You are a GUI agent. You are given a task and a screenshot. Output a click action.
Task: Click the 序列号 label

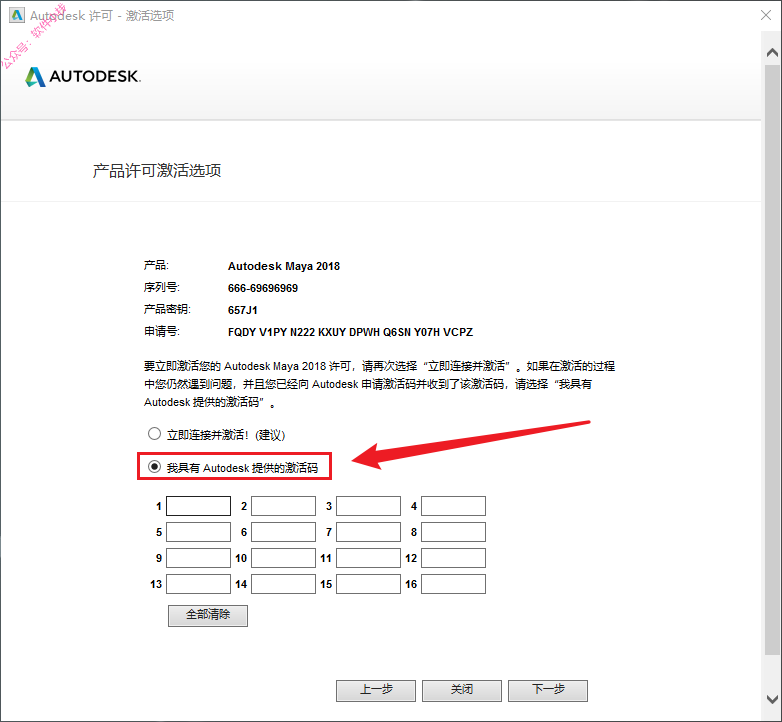(x=162, y=288)
